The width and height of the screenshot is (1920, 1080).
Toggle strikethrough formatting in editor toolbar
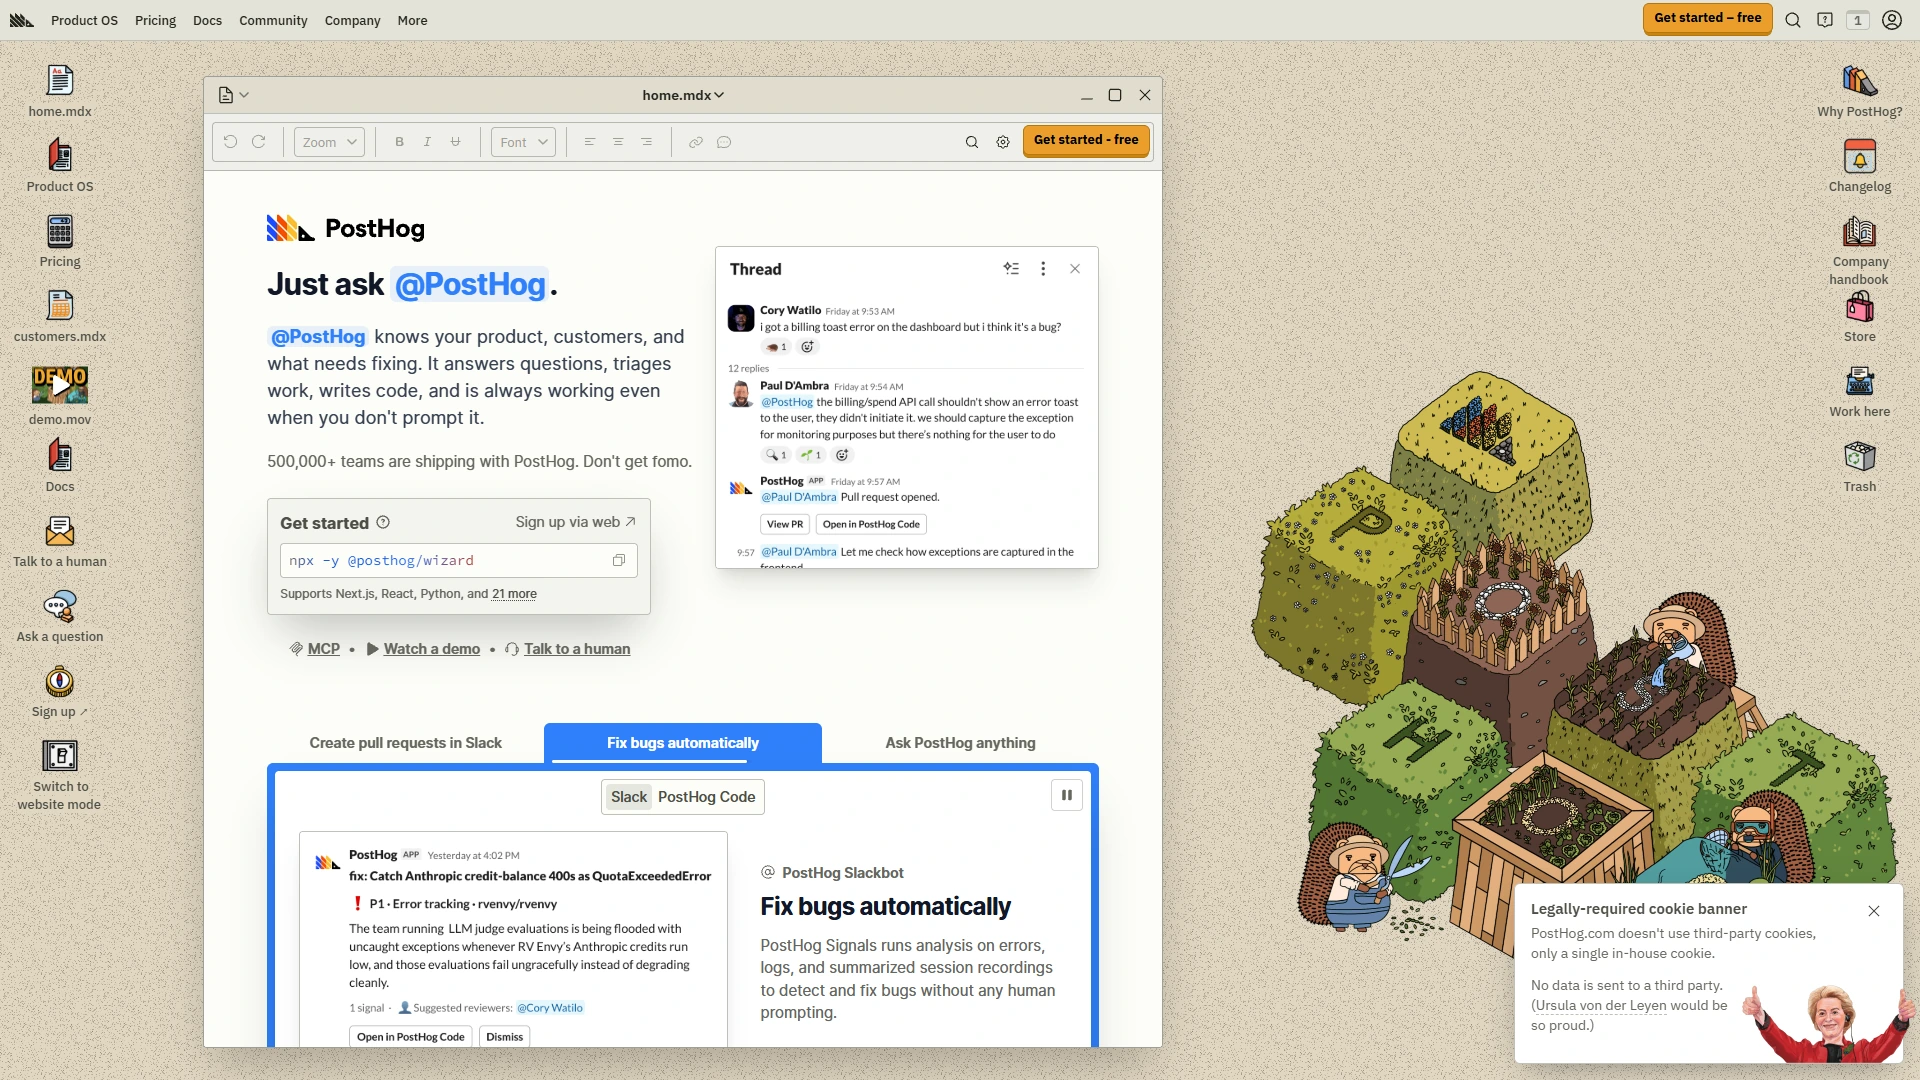[455, 142]
